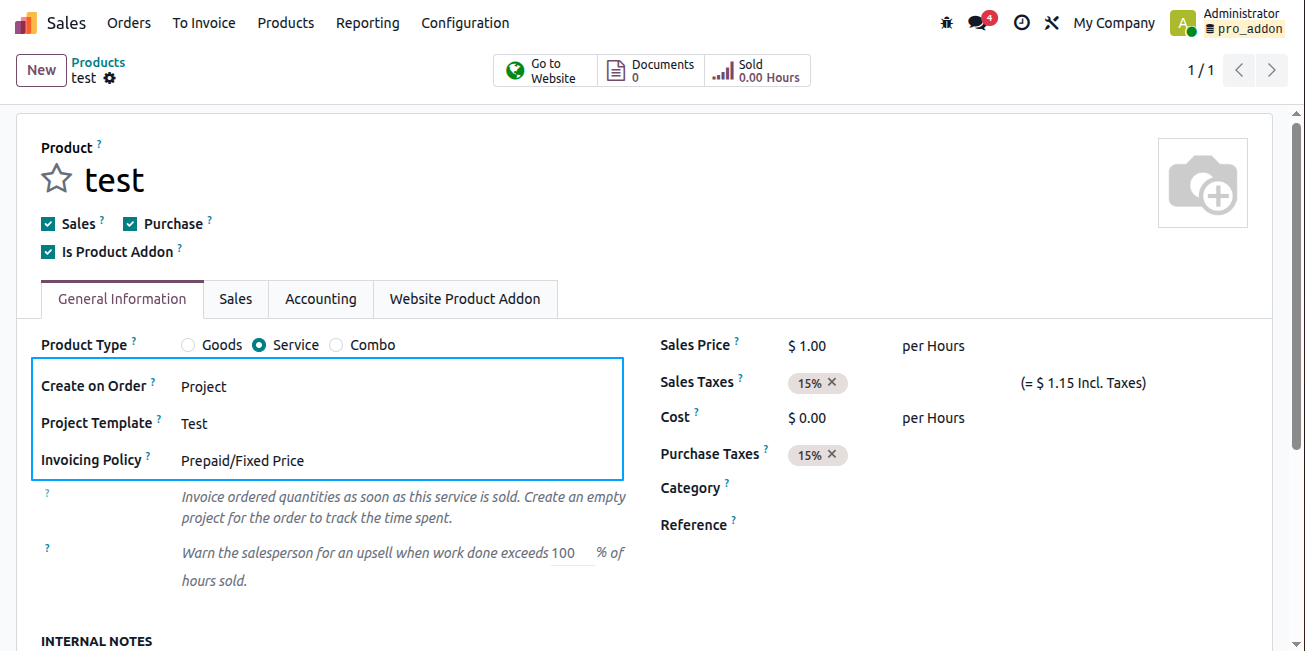
Task: Remove the 15% Purchase Taxes tag
Action: tap(832, 454)
